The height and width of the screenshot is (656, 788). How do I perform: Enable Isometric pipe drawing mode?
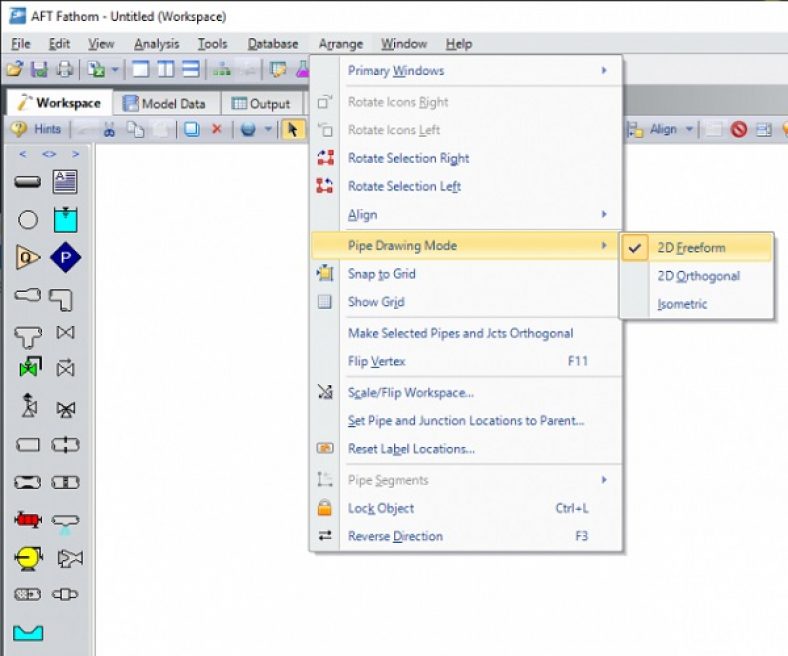pos(682,304)
